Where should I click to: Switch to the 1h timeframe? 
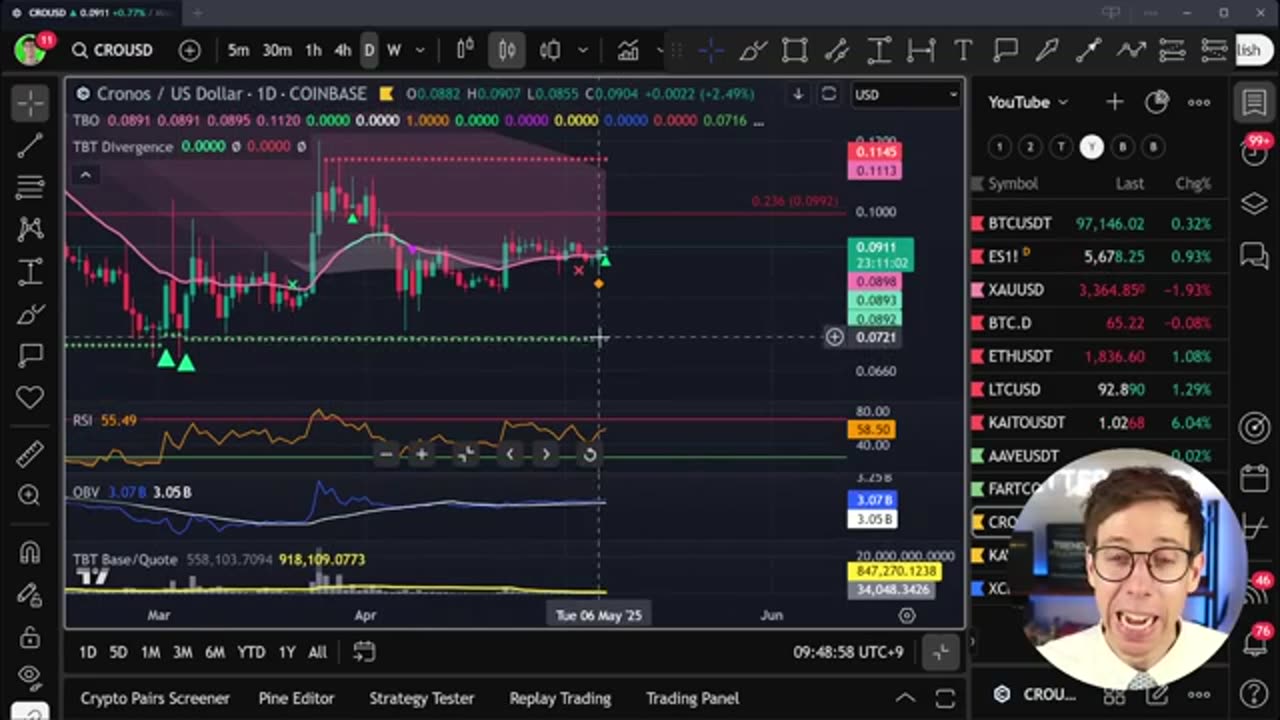[x=313, y=50]
